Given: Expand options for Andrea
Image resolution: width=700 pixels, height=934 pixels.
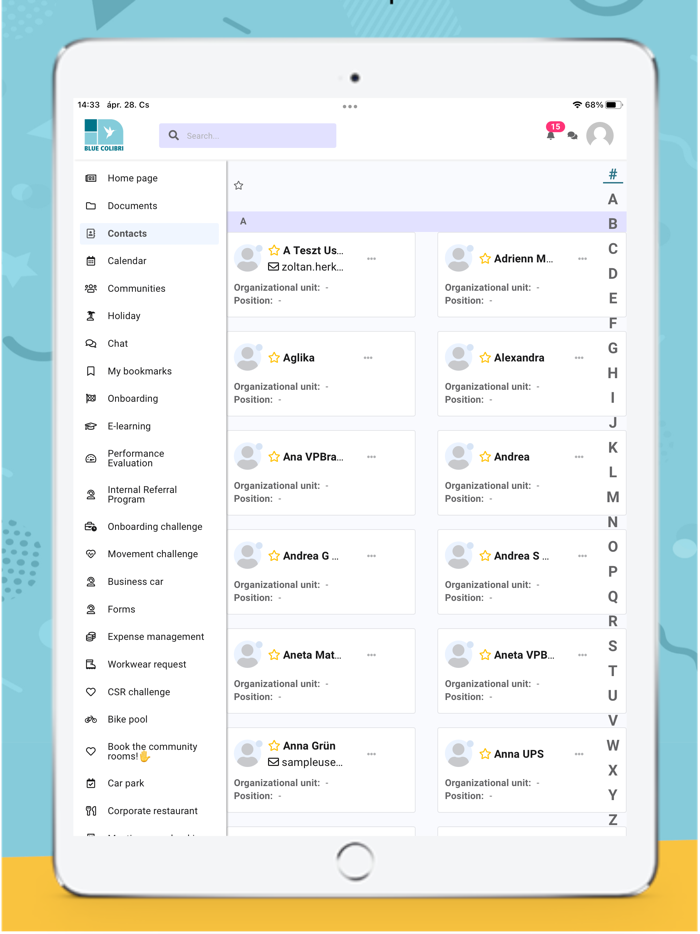Looking at the screenshot, I should pos(579,457).
